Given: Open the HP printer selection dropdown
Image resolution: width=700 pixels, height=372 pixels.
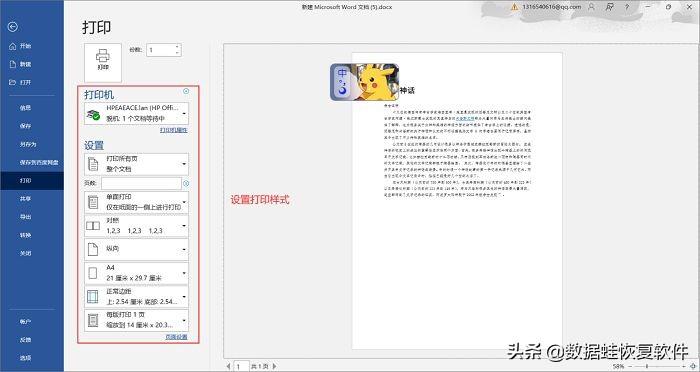Looking at the screenshot, I should point(137,113).
